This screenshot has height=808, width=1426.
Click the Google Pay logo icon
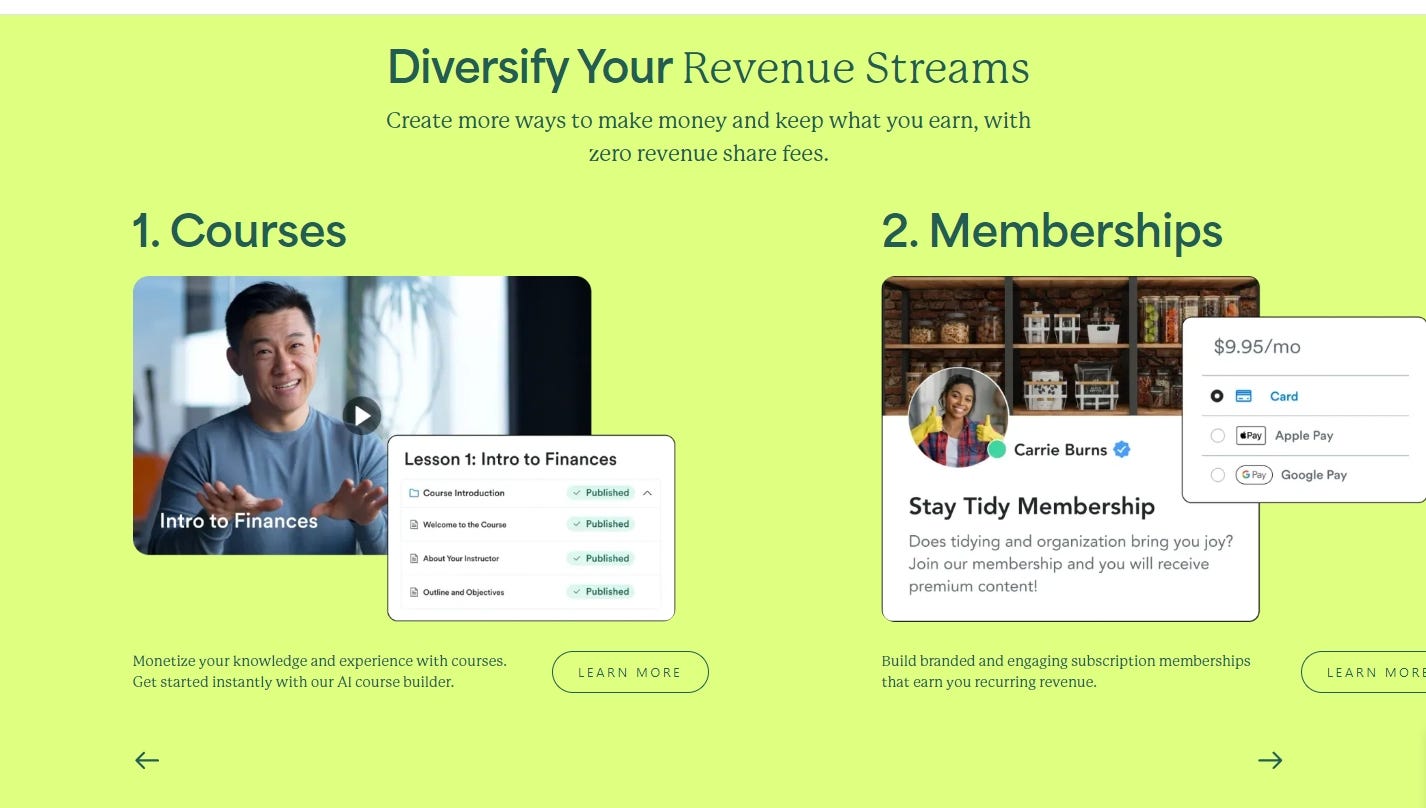pos(1254,475)
